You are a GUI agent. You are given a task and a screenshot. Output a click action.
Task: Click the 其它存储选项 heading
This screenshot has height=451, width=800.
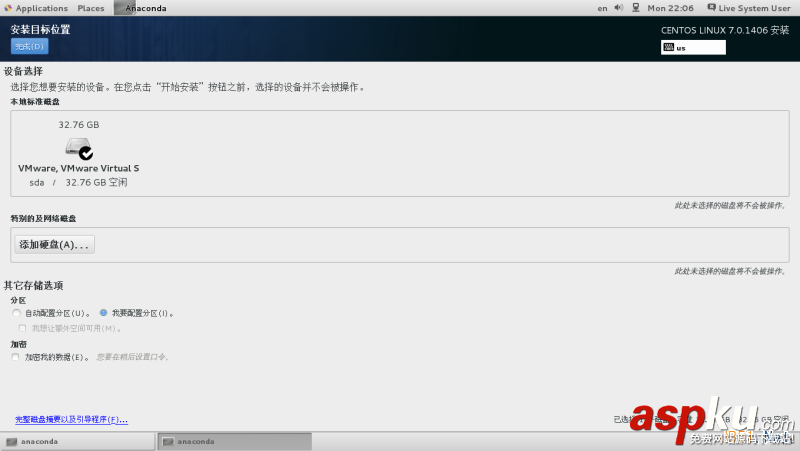tap(33, 286)
